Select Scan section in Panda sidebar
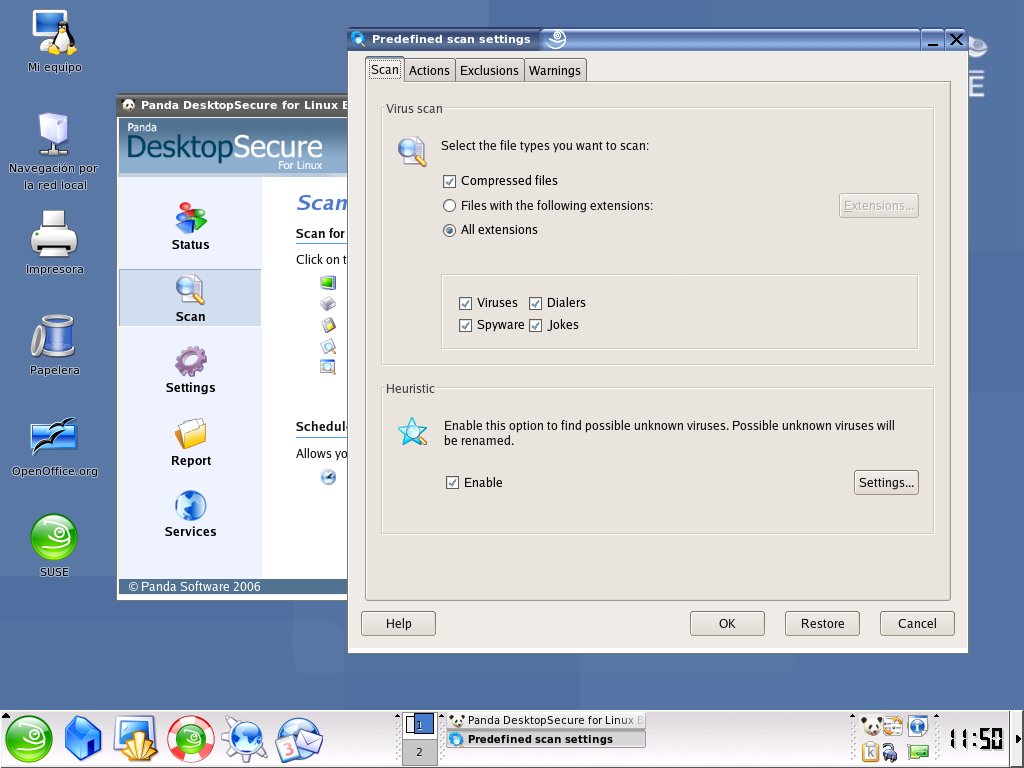The height and width of the screenshot is (768, 1024). pyautogui.click(x=190, y=298)
